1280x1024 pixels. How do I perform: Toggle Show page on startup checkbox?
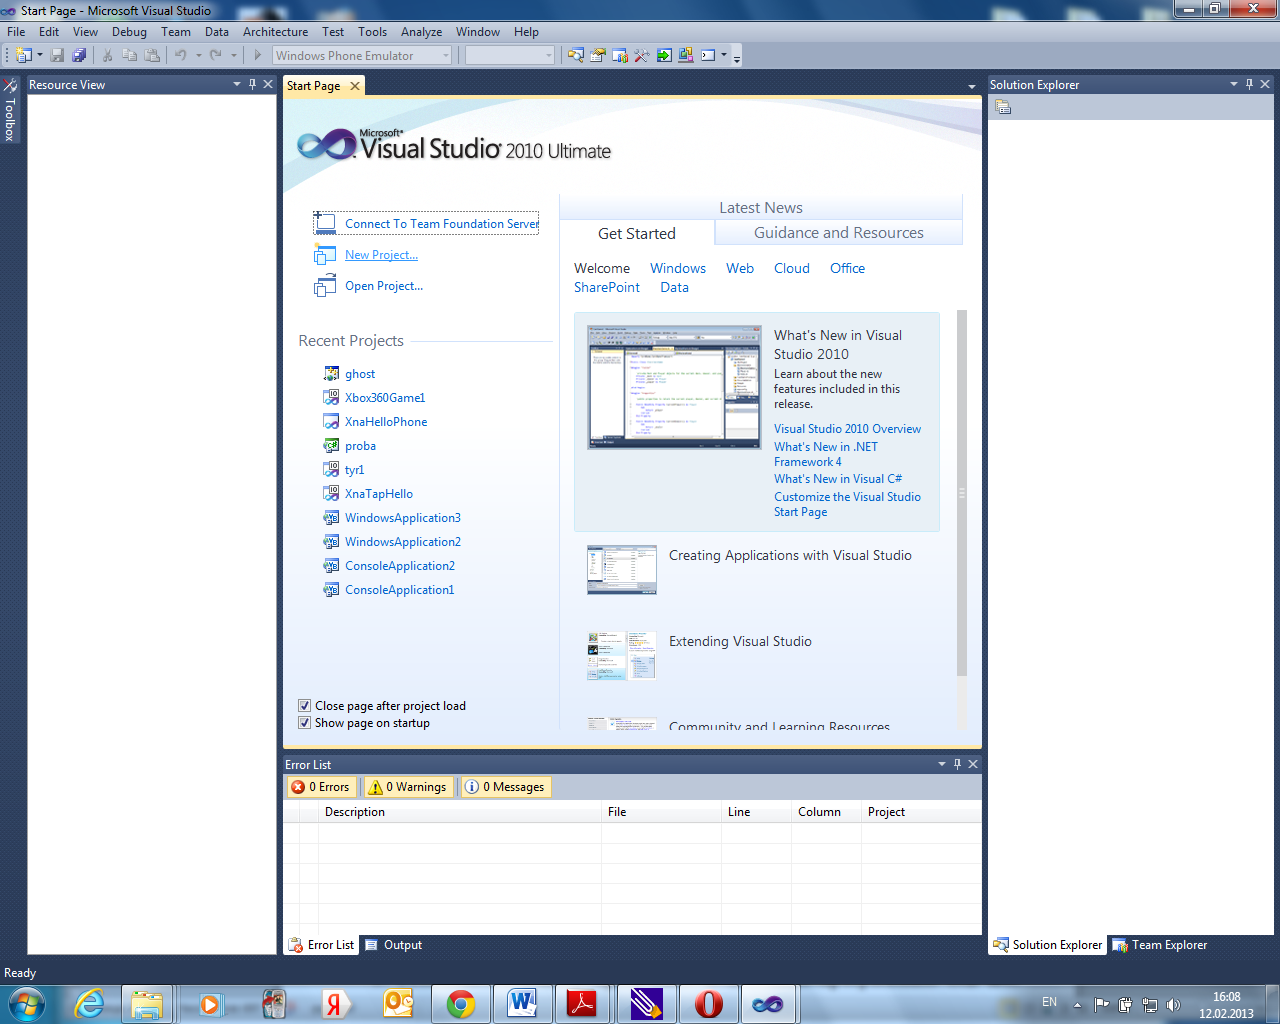click(304, 723)
